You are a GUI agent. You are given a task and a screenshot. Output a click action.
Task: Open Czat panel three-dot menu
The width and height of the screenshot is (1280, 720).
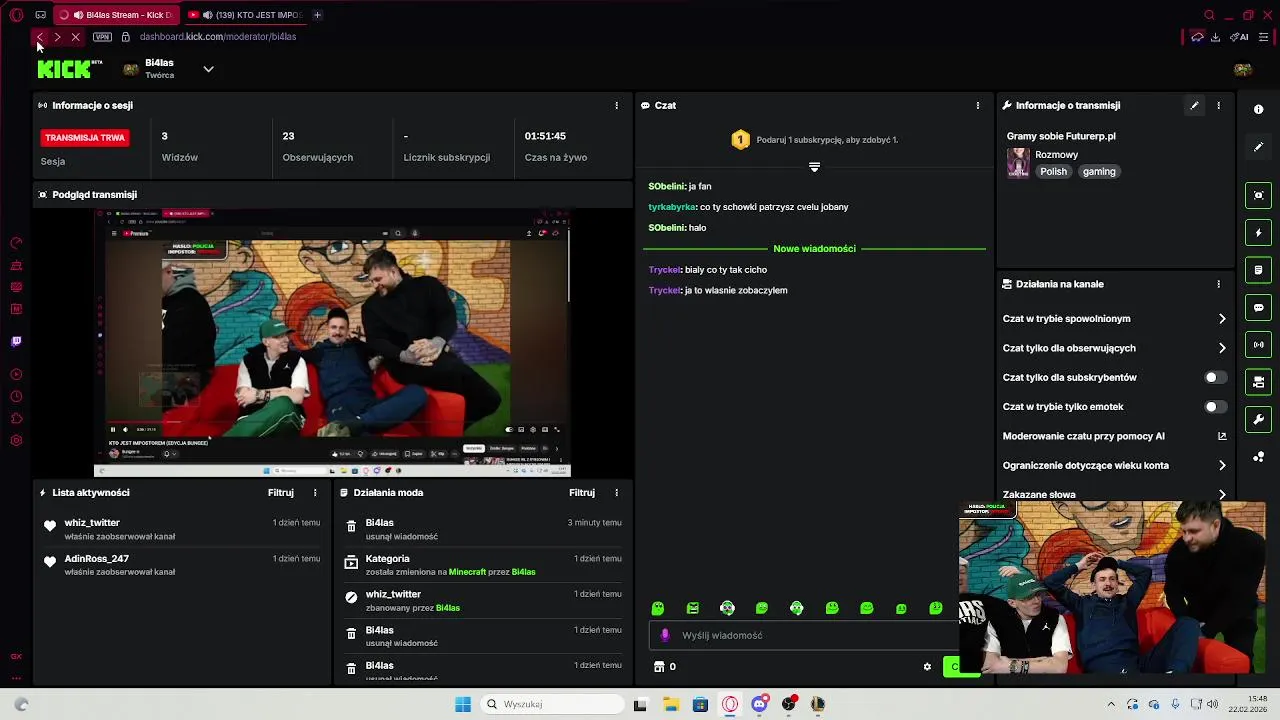tap(977, 105)
